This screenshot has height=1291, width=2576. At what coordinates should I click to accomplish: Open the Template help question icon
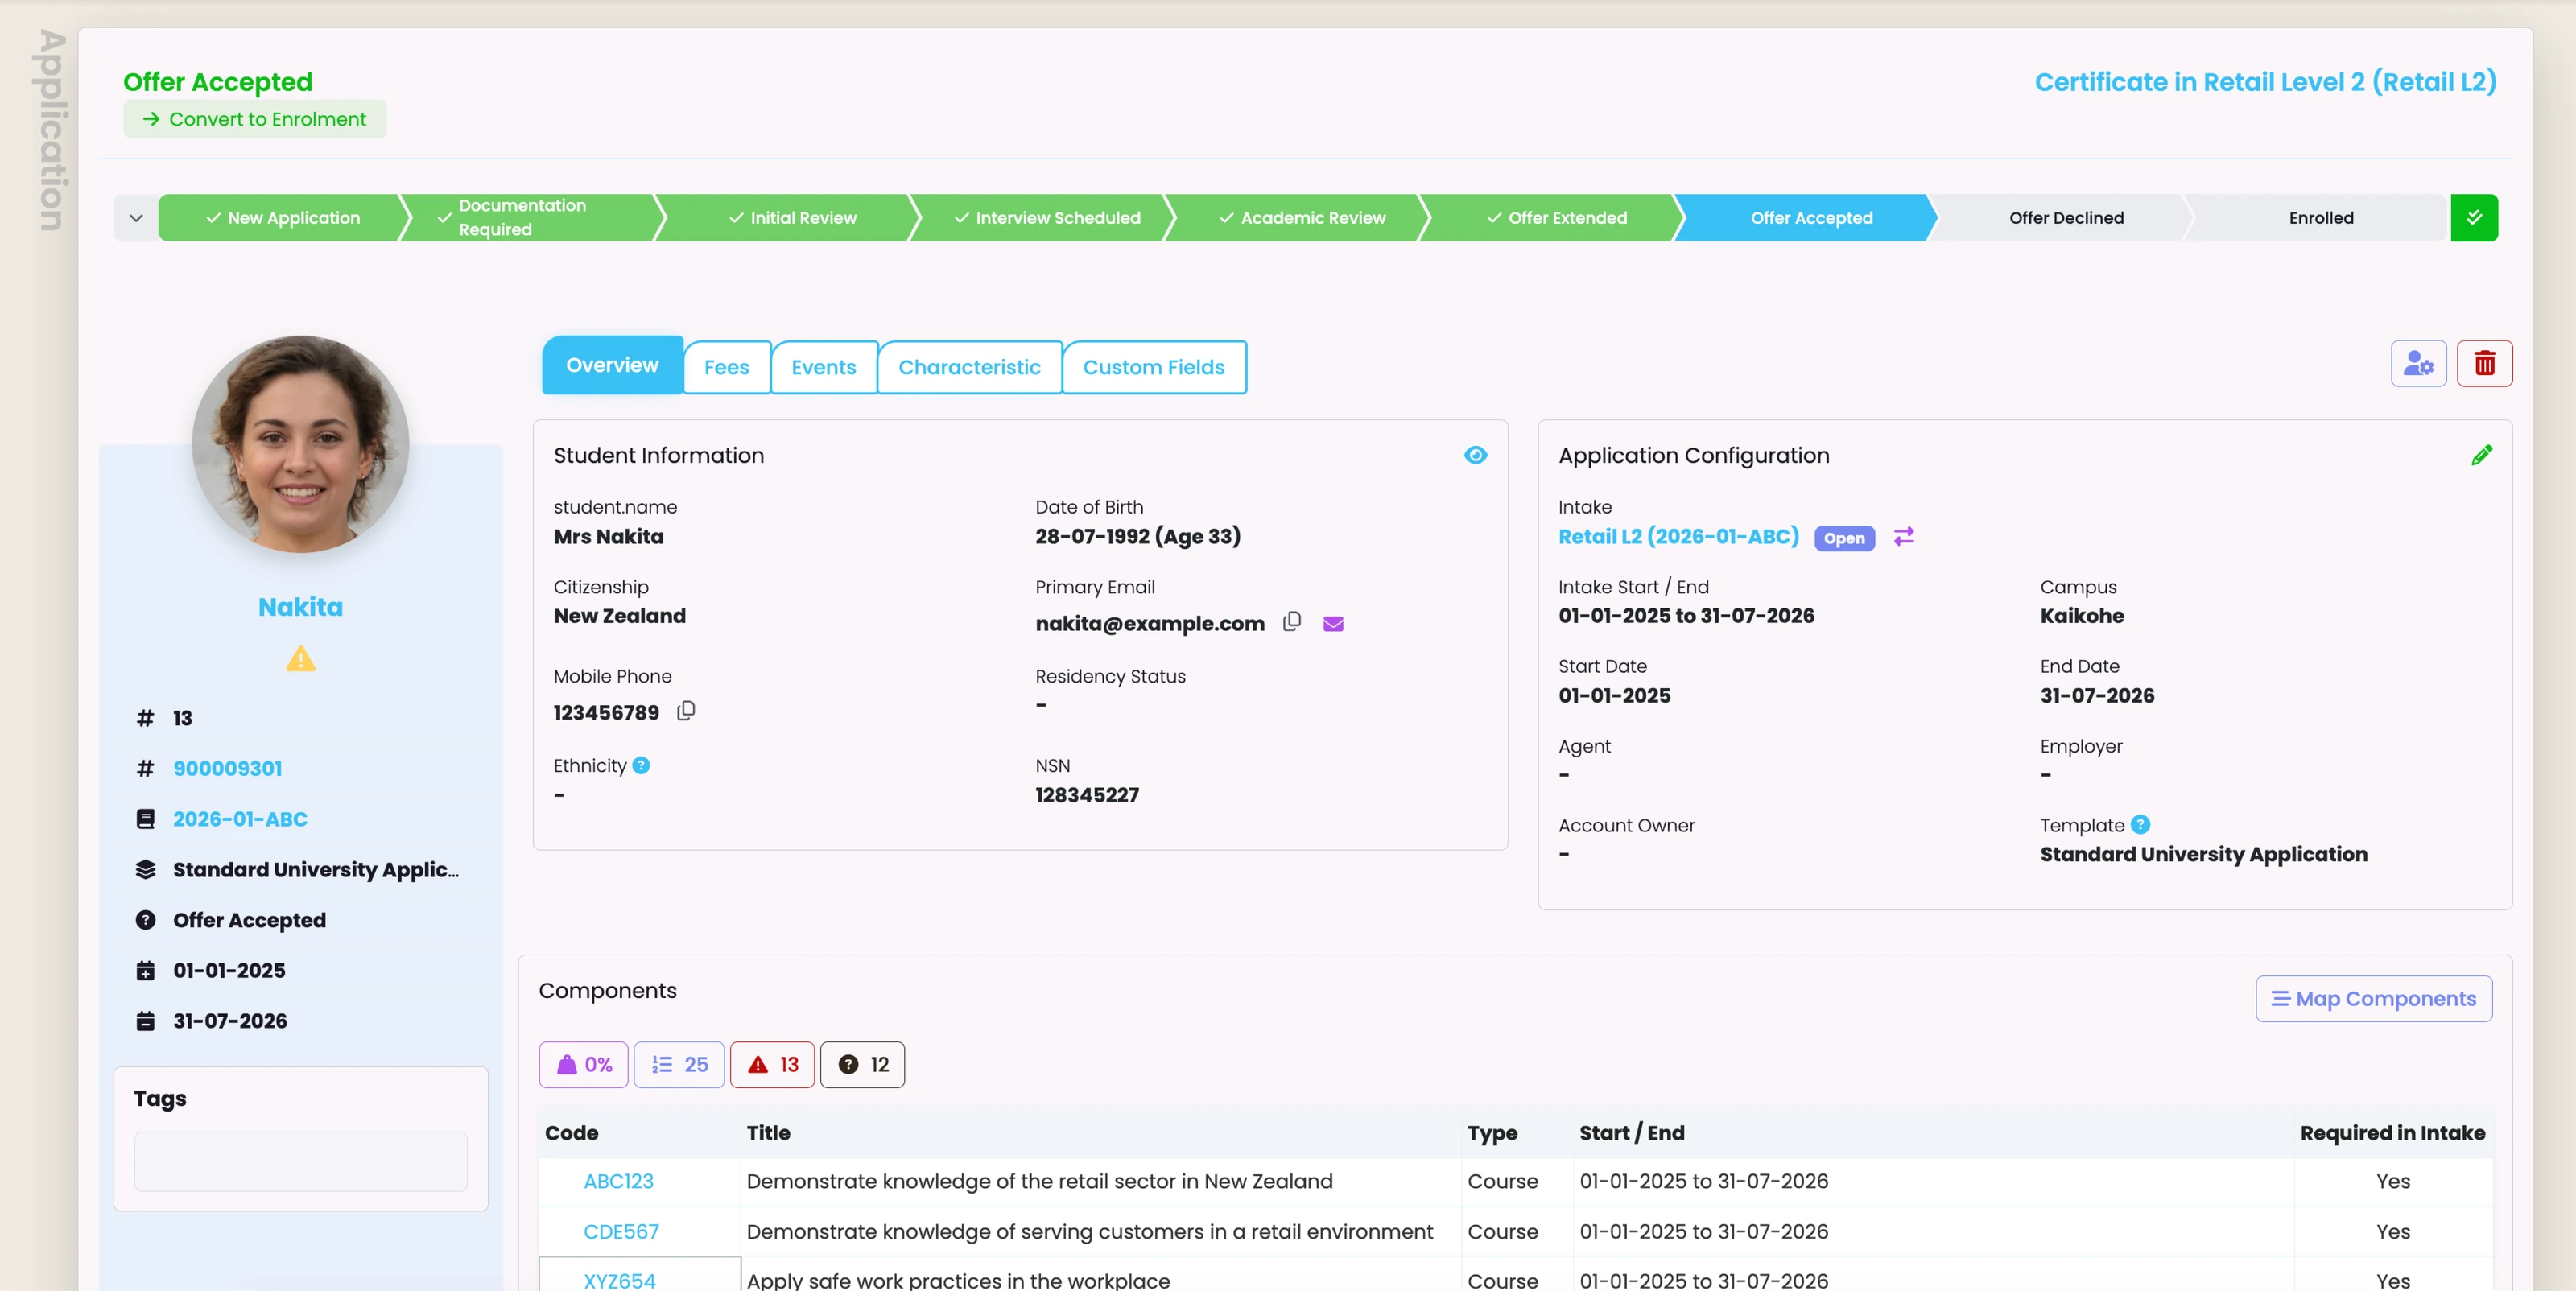pos(2140,825)
